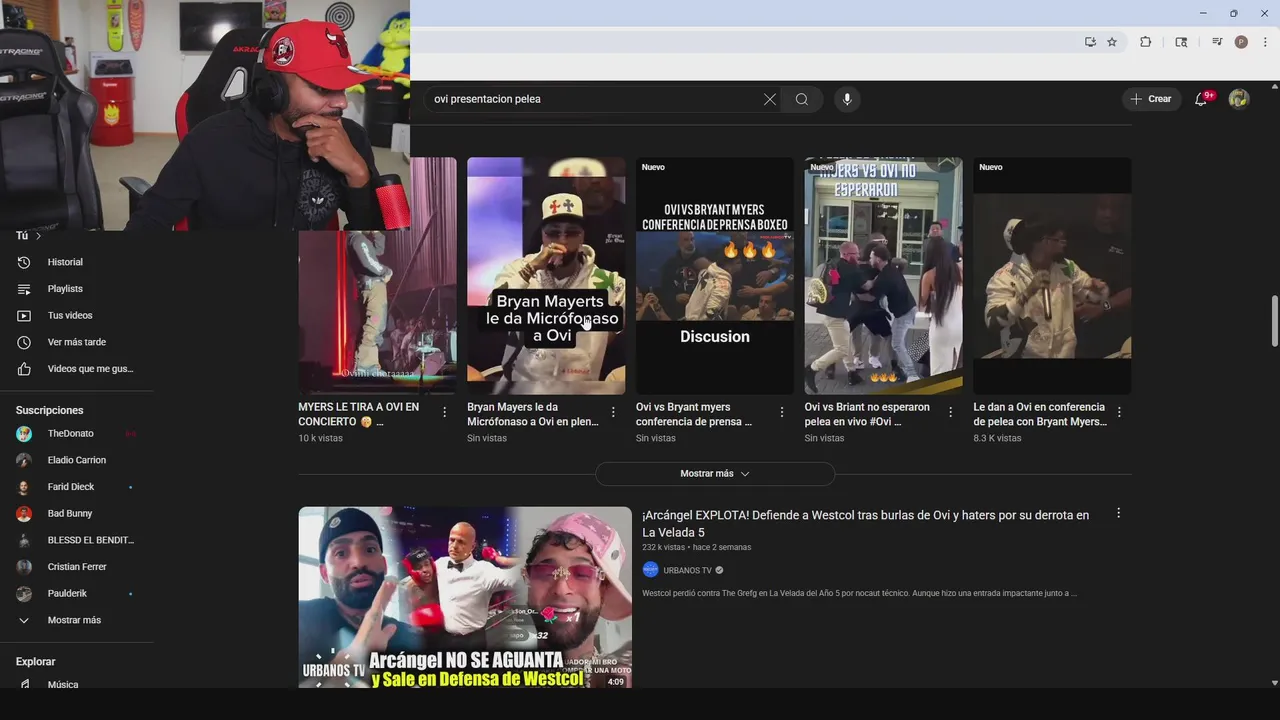Expand more Shorts with the Mostrar más button
1280x720 pixels.
[x=715, y=474]
